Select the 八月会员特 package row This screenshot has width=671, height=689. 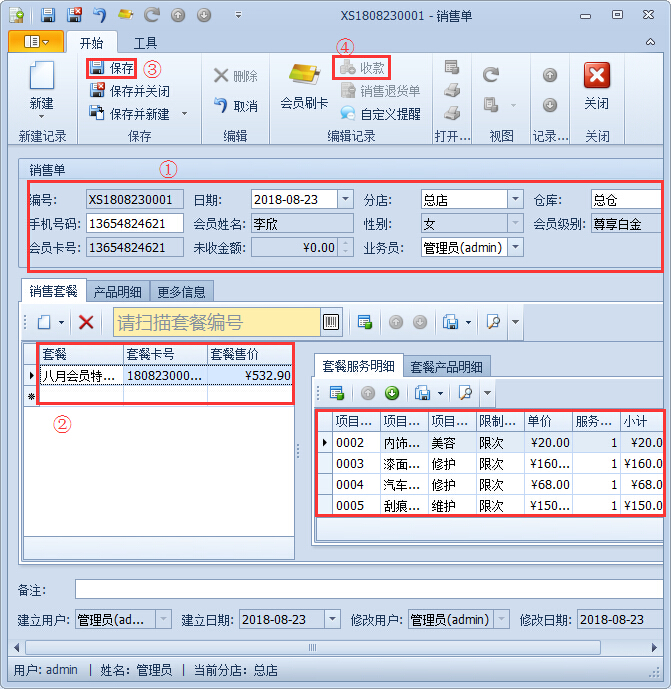coord(80,376)
